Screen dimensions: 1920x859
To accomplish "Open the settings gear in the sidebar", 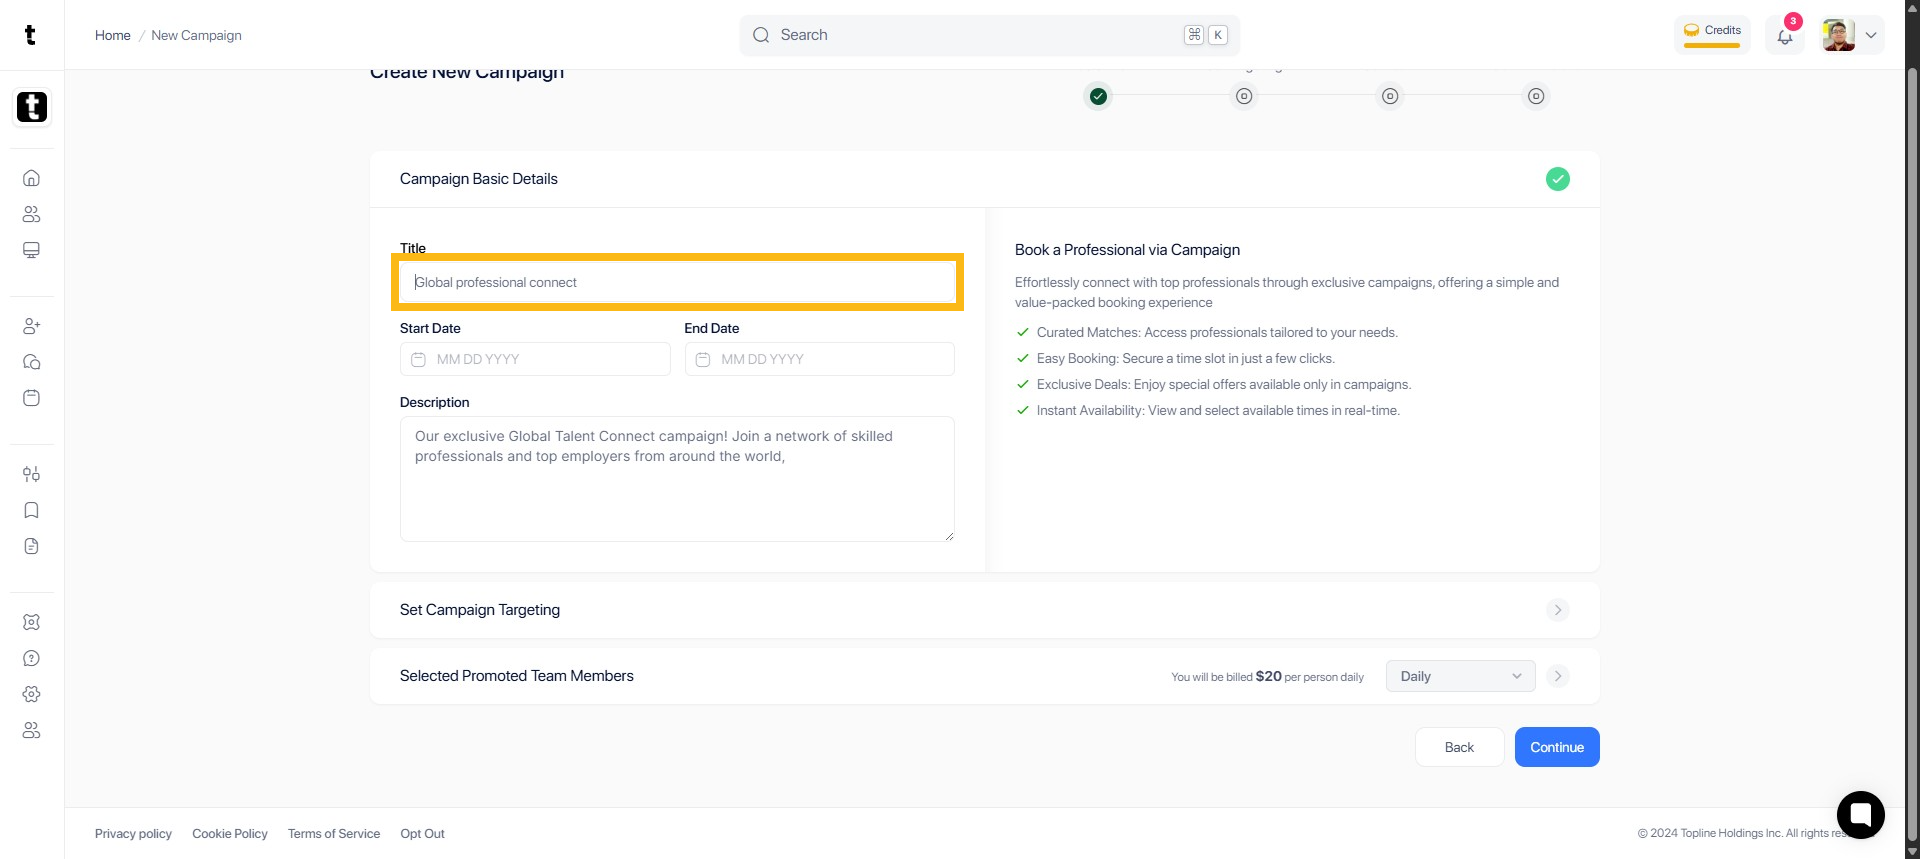I will tap(32, 694).
